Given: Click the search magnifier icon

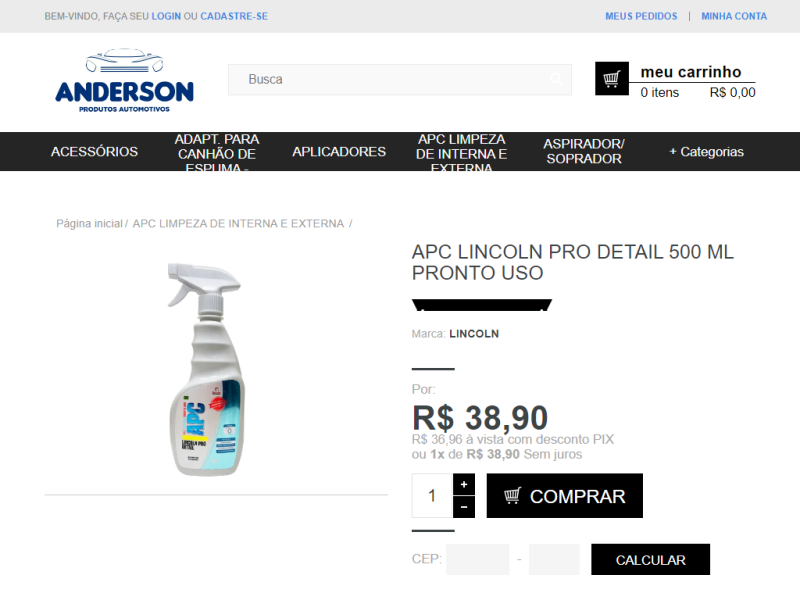Looking at the screenshot, I should pos(556,79).
